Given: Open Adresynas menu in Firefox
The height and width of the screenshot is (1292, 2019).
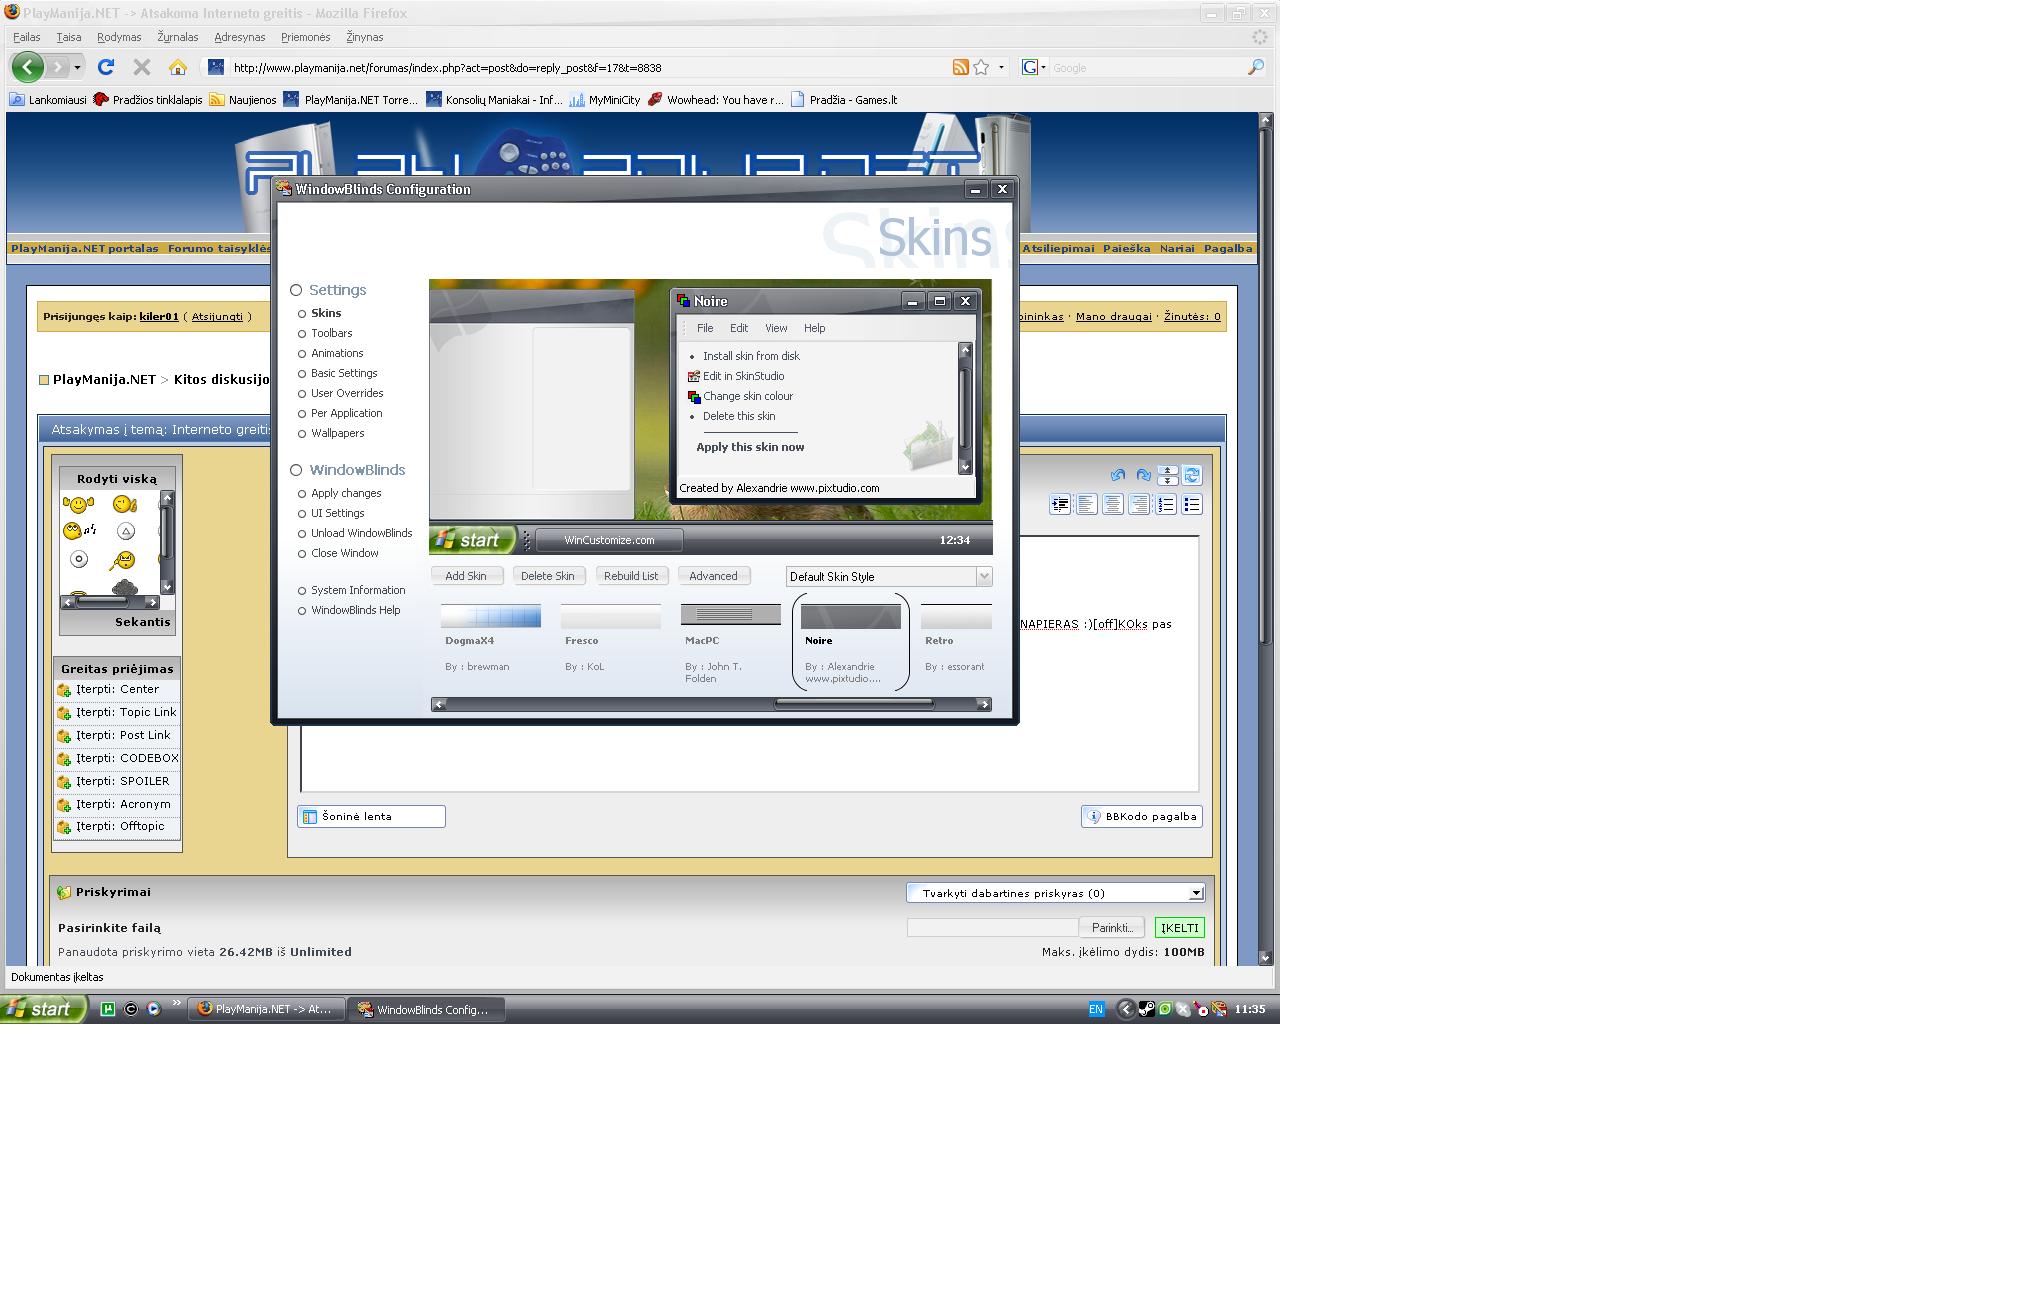Looking at the screenshot, I should tap(240, 37).
